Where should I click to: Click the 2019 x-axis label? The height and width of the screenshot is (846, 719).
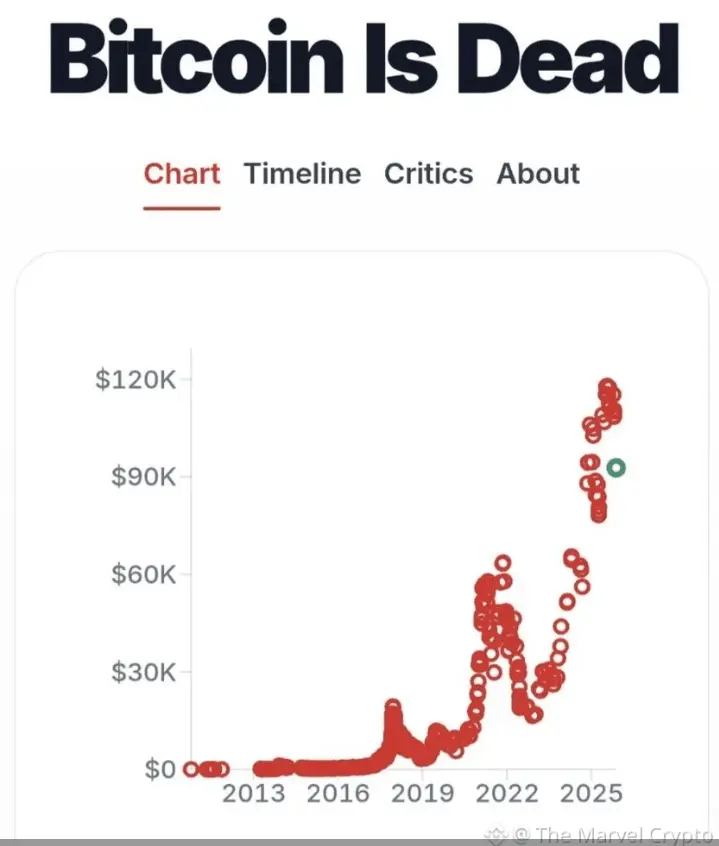422,793
